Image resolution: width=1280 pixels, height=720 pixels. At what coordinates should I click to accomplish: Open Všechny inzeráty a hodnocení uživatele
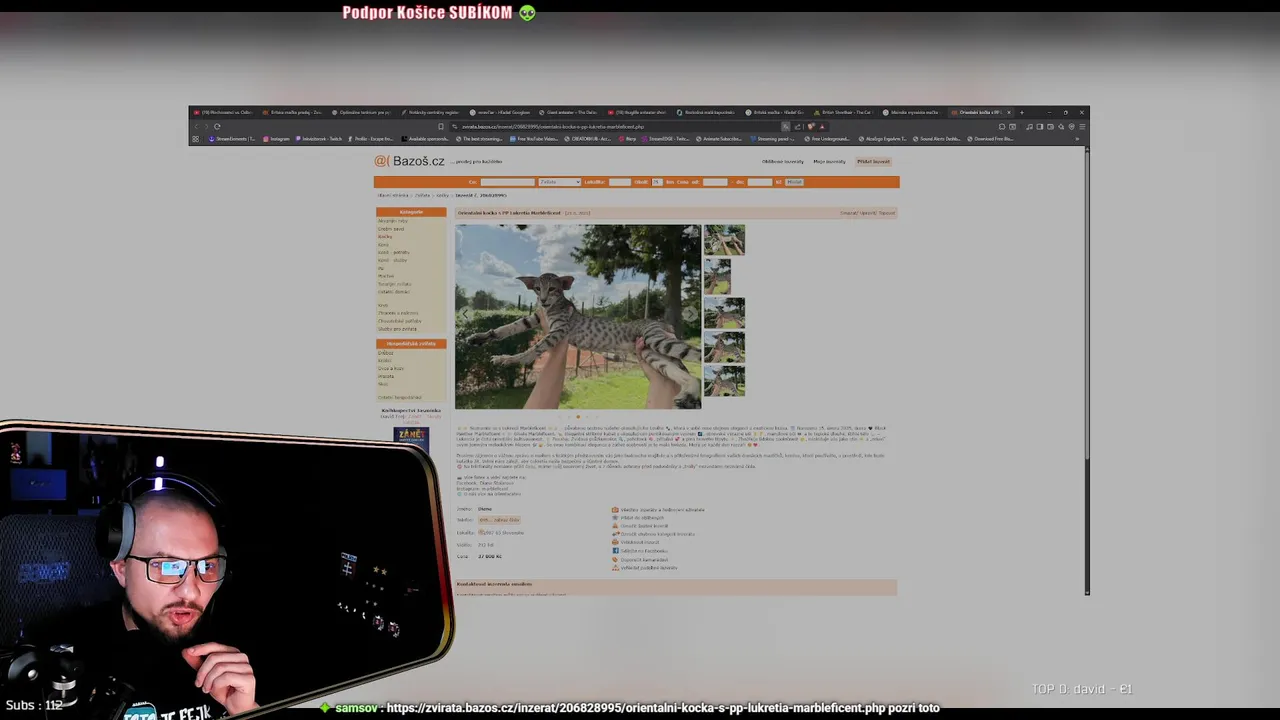pyautogui.click(x=662, y=510)
